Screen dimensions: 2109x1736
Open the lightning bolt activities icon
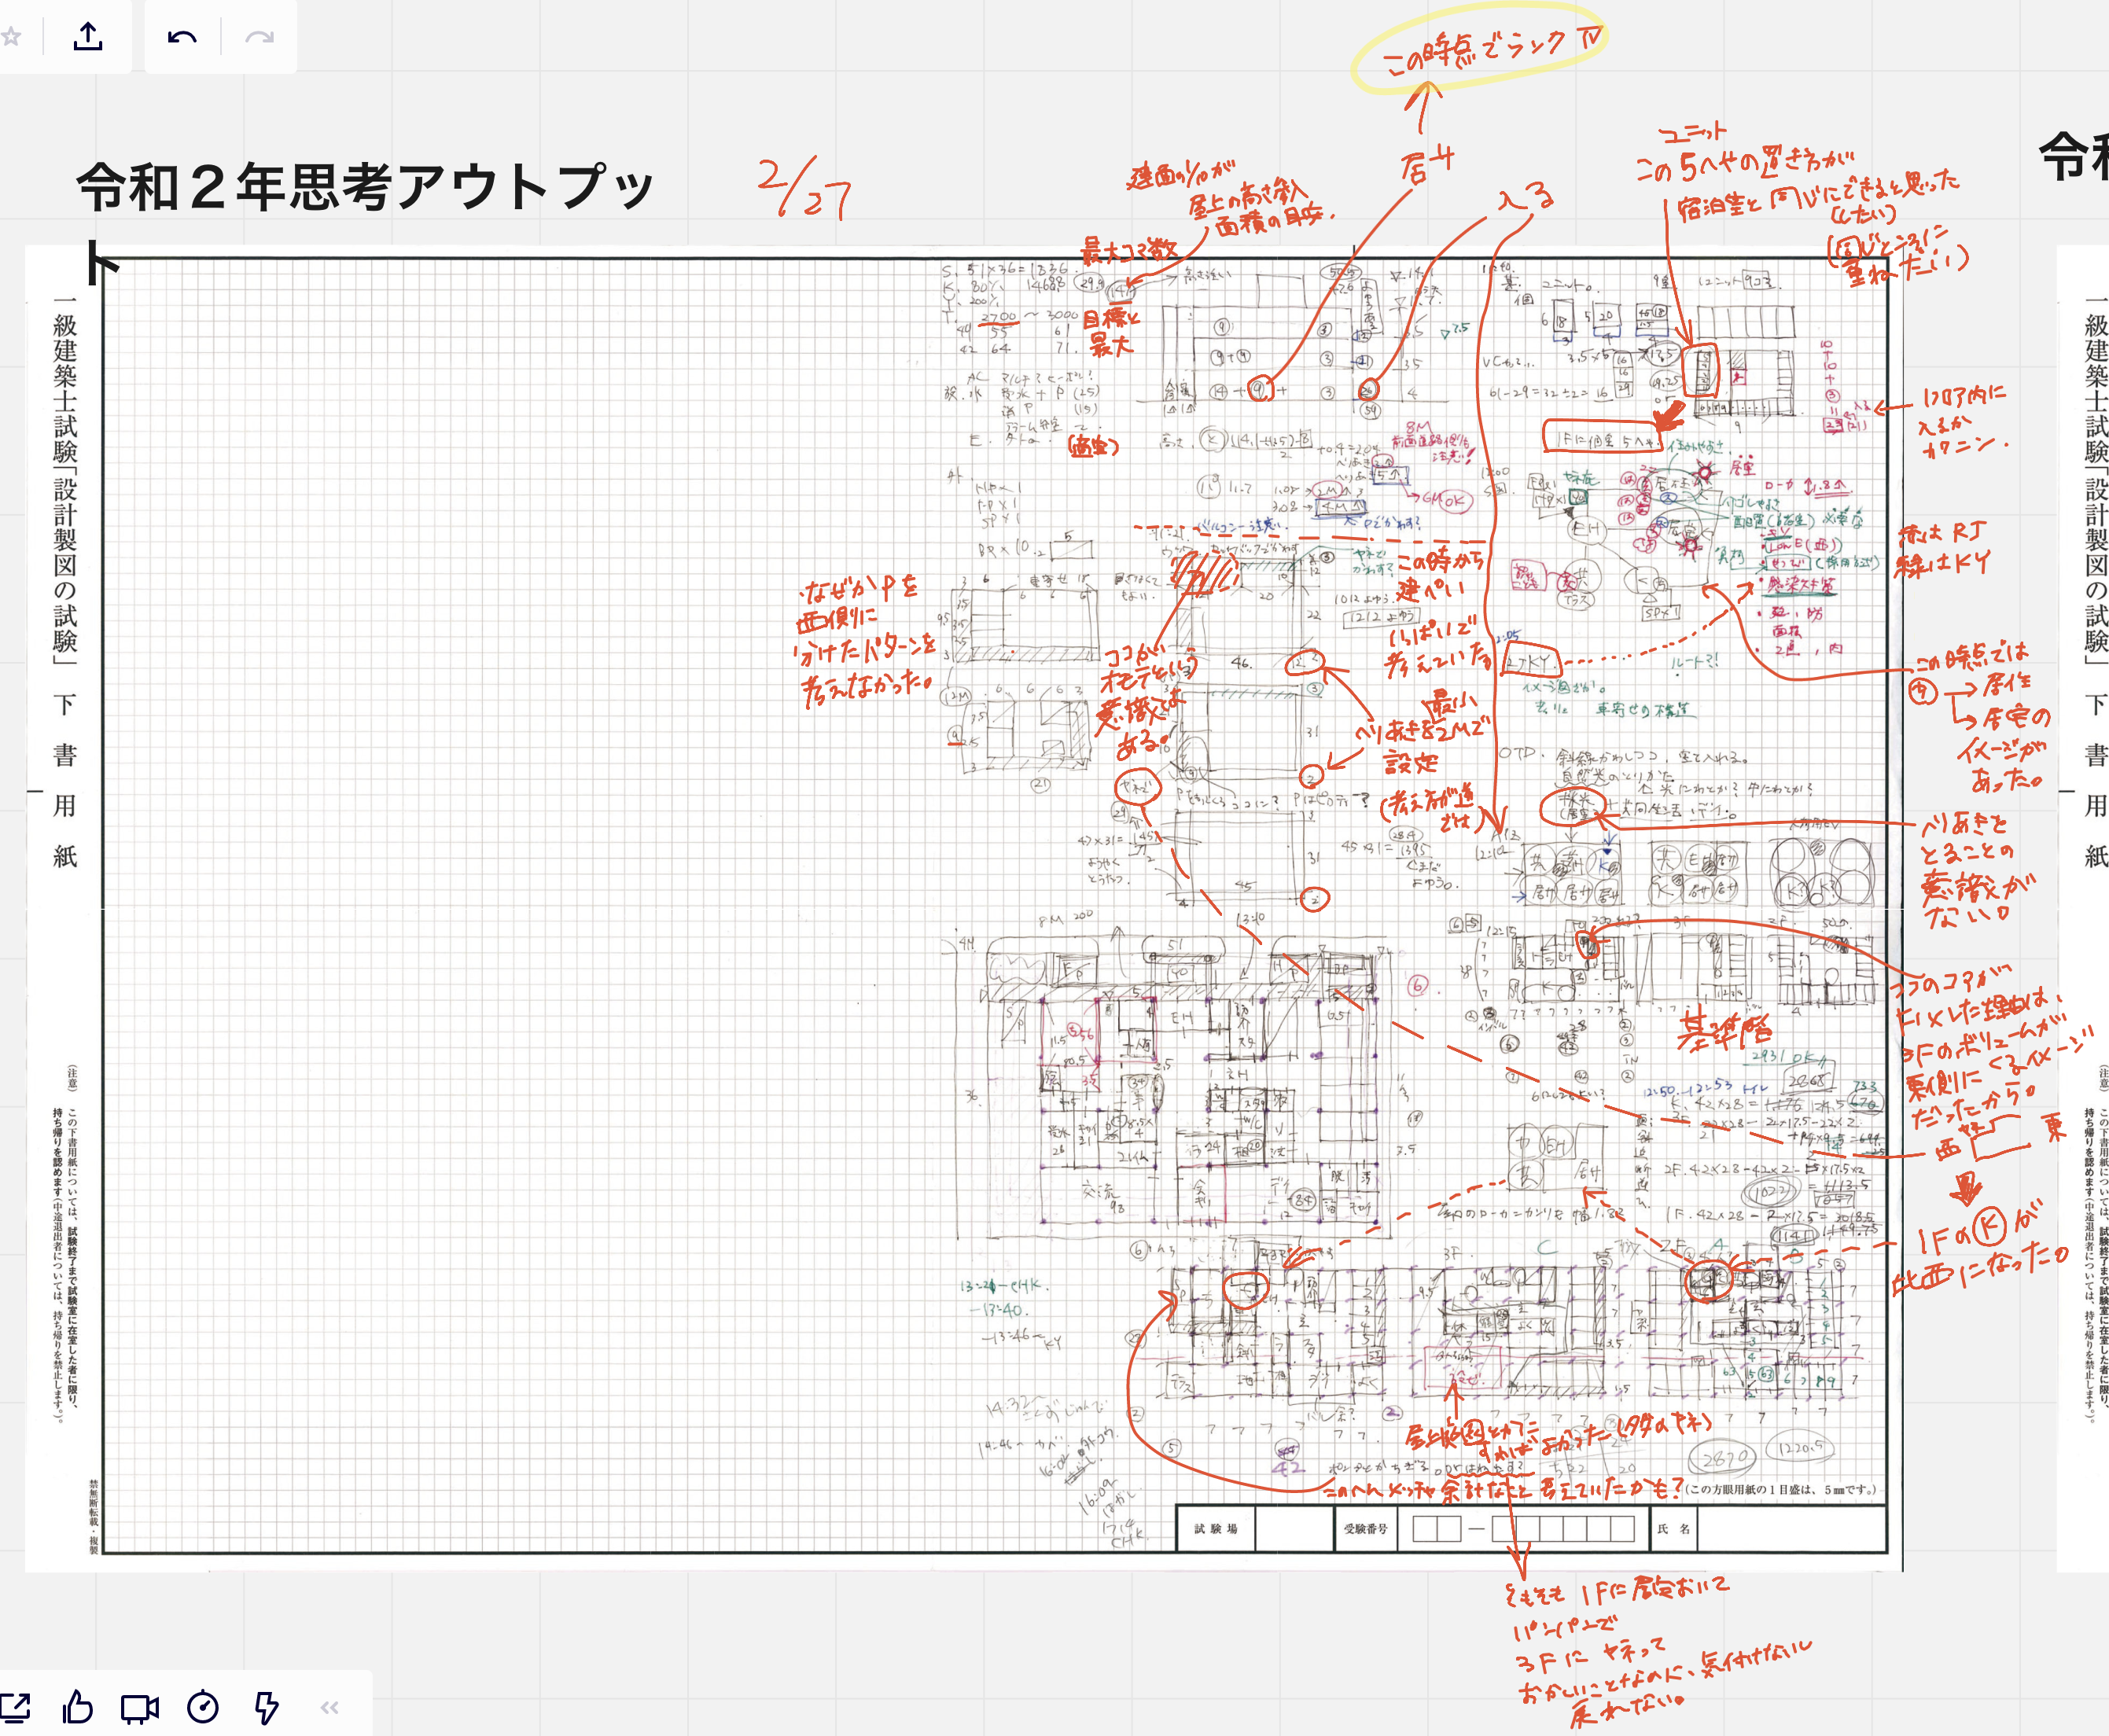pos(266,1707)
